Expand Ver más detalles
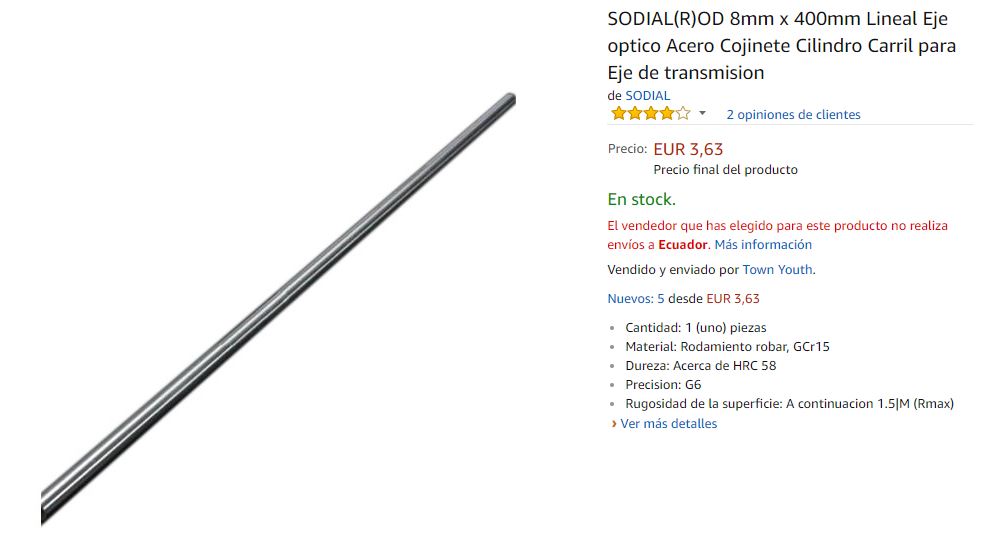The height and width of the screenshot is (546, 991). [669, 423]
